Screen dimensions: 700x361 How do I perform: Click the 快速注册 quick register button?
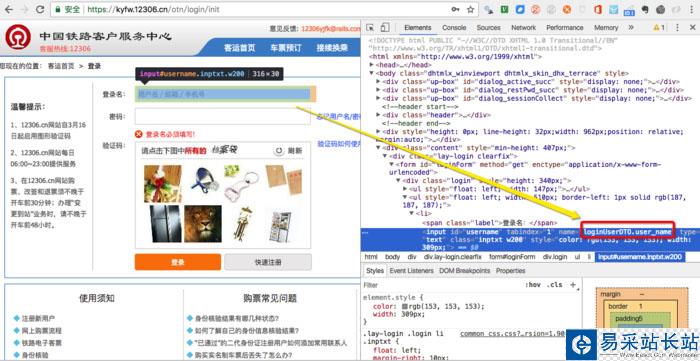[x=268, y=262]
